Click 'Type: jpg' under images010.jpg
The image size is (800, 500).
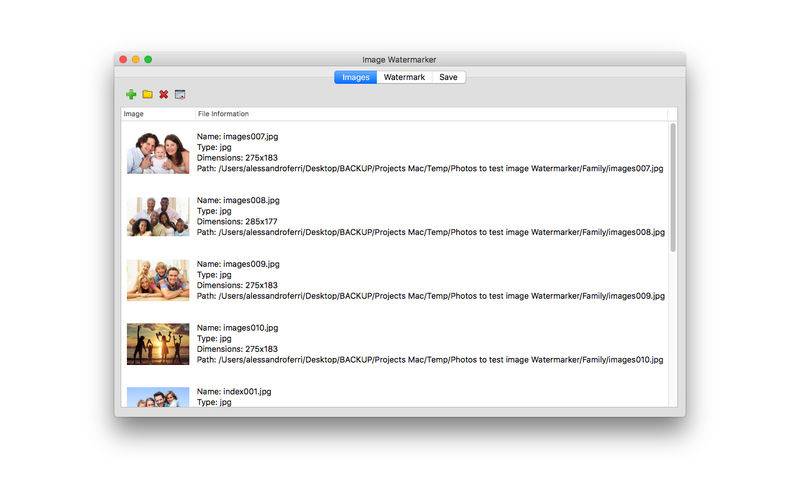pos(214,338)
